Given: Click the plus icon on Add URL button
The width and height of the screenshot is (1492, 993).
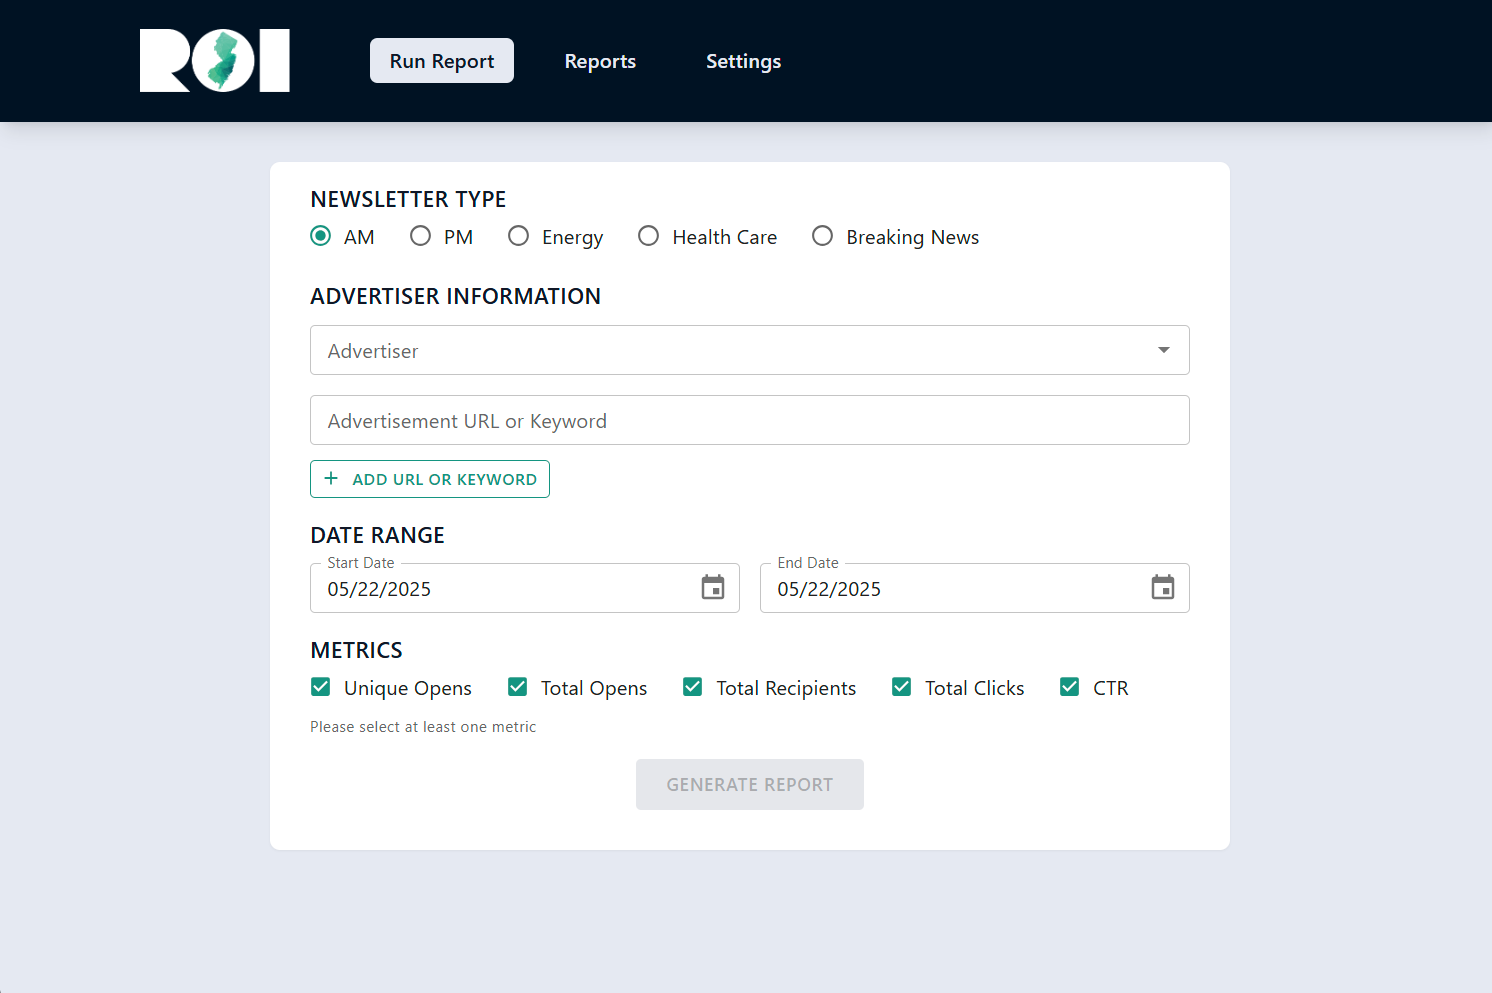Looking at the screenshot, I should 331,479.
